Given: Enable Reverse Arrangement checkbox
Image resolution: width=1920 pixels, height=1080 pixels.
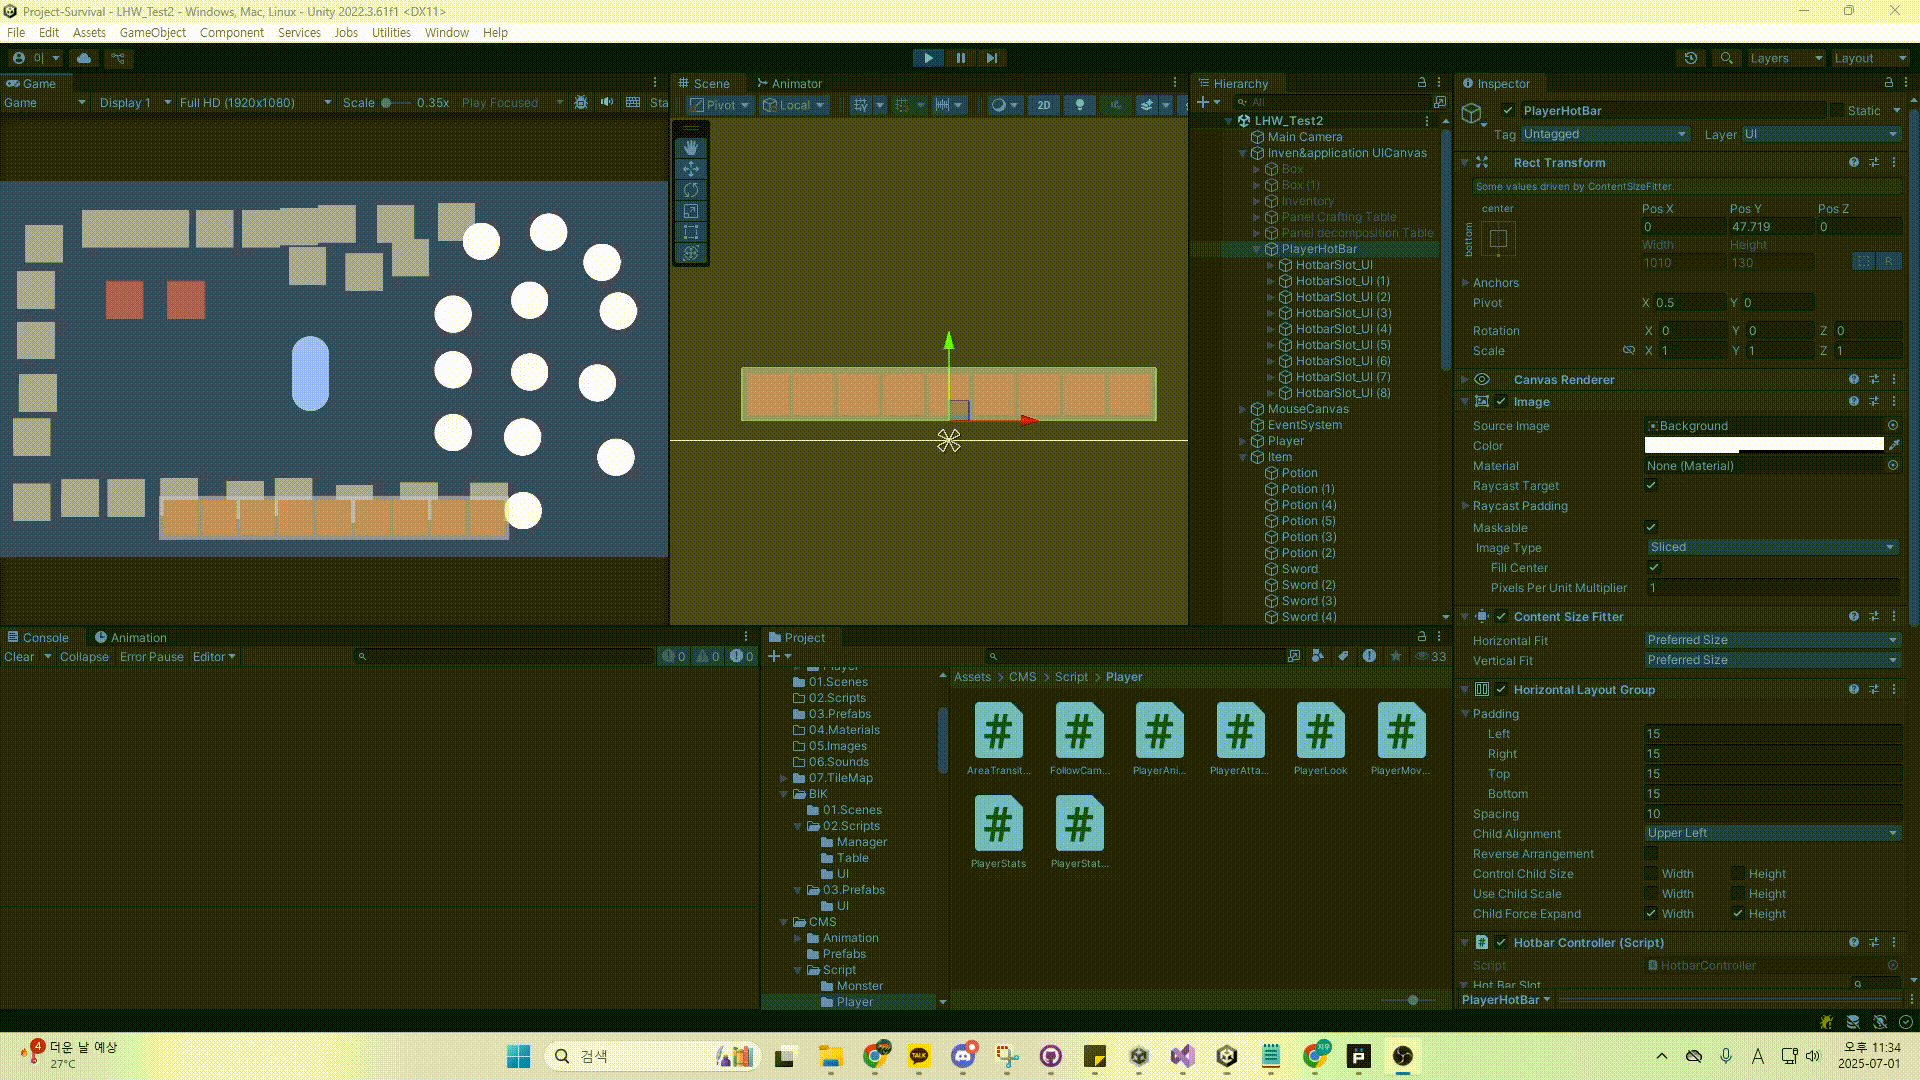Looking at the screenshot, I should [x=1651, y=853].
